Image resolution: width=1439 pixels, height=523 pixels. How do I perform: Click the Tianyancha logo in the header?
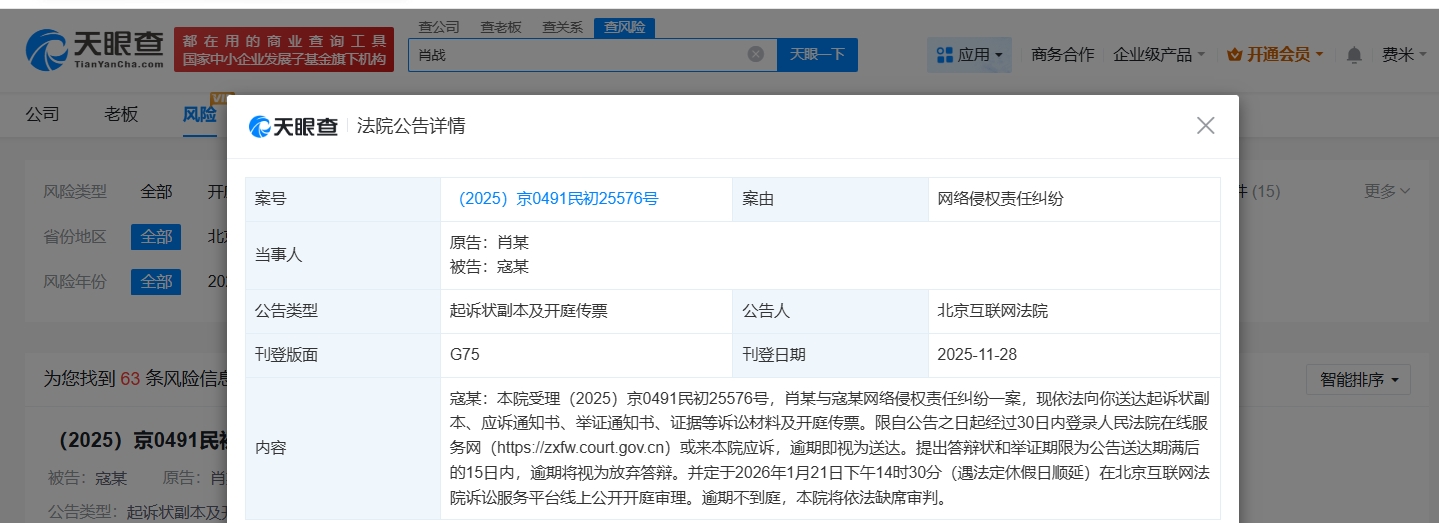(x=95, y=48)
